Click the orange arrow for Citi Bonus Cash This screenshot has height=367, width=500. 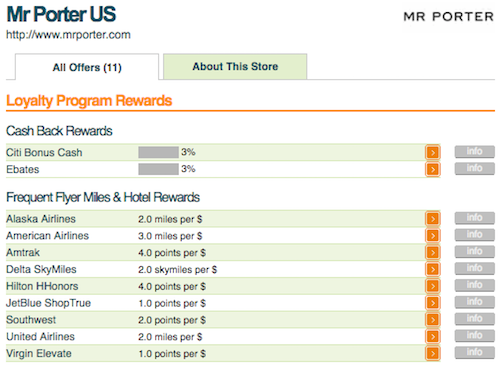point(433,153)
